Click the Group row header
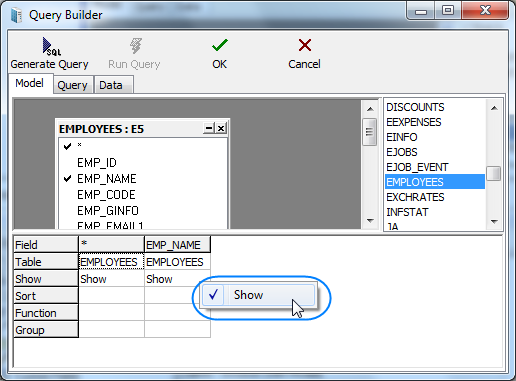Image resolution: width=516 pixels, height=381 pixels. pos(46,330)
